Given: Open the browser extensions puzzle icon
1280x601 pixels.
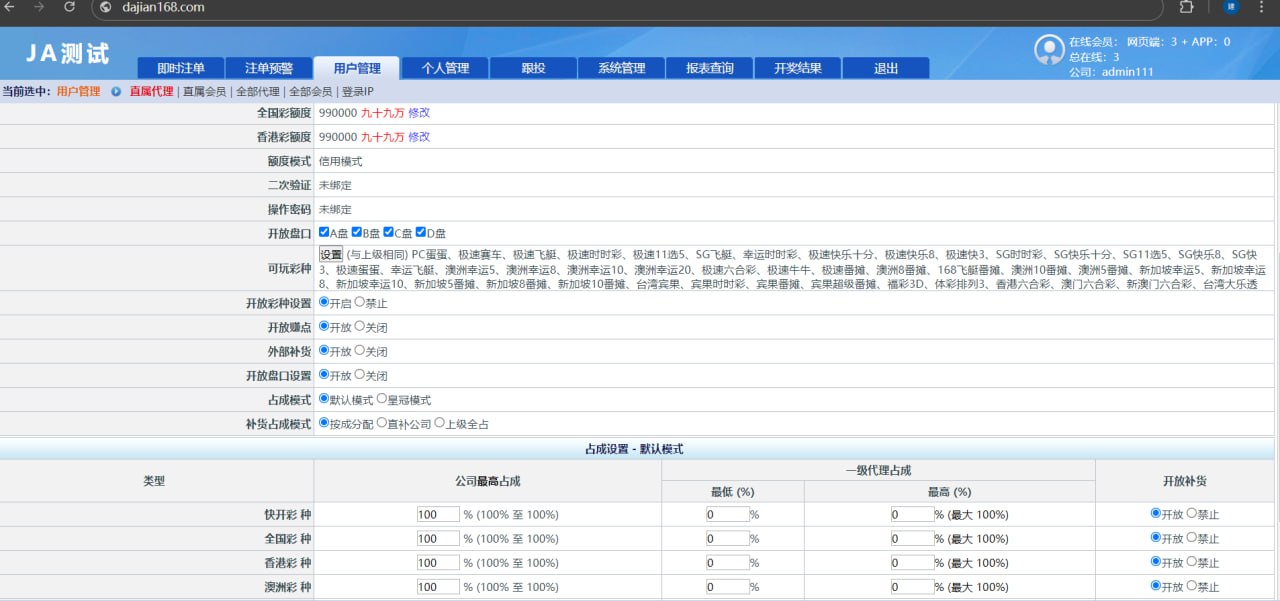Looking at the screenshot, I should (x=1186, y=7).
